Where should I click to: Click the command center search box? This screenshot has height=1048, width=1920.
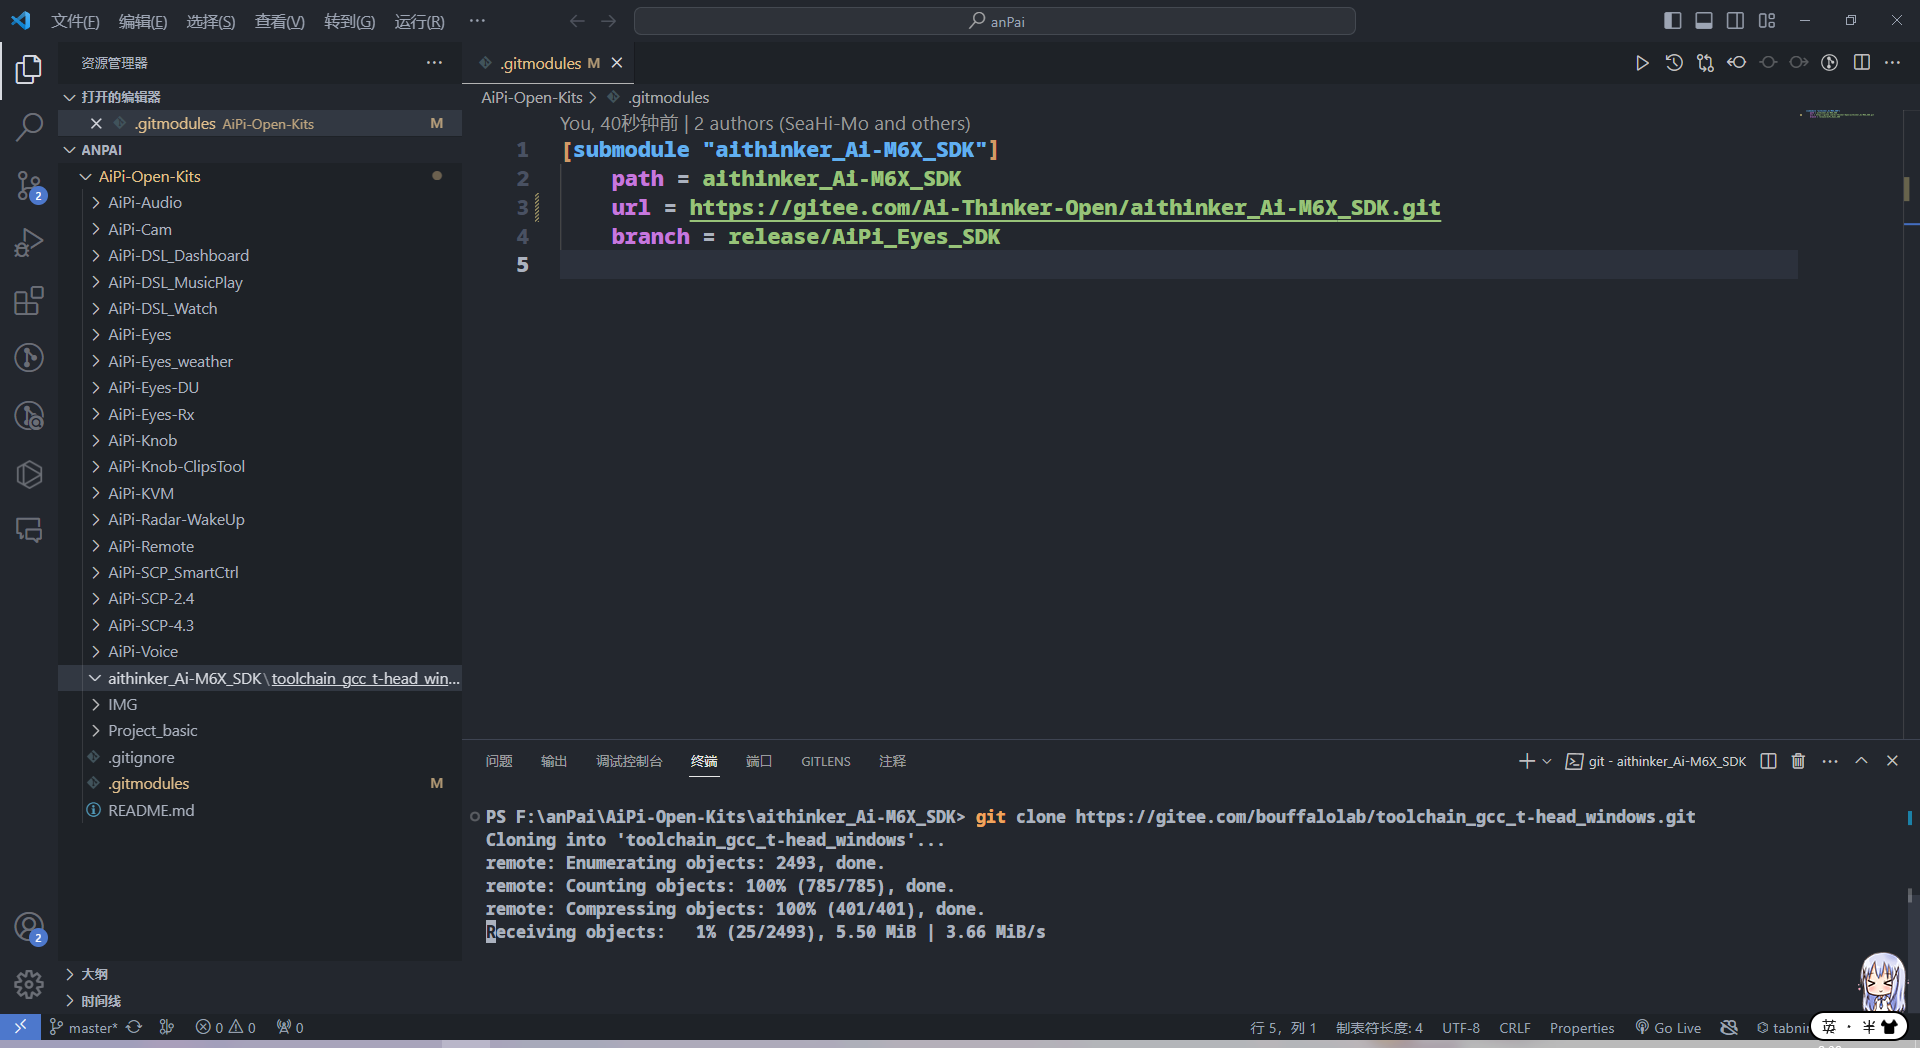pos(995,21)
